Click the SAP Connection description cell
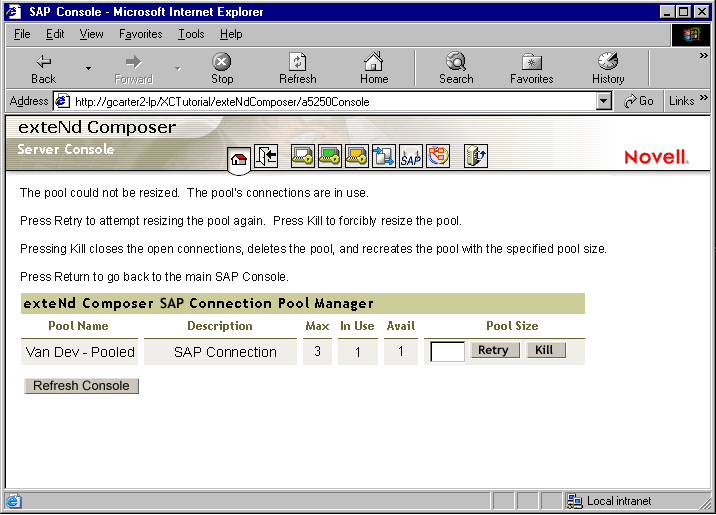 [221, 352]
